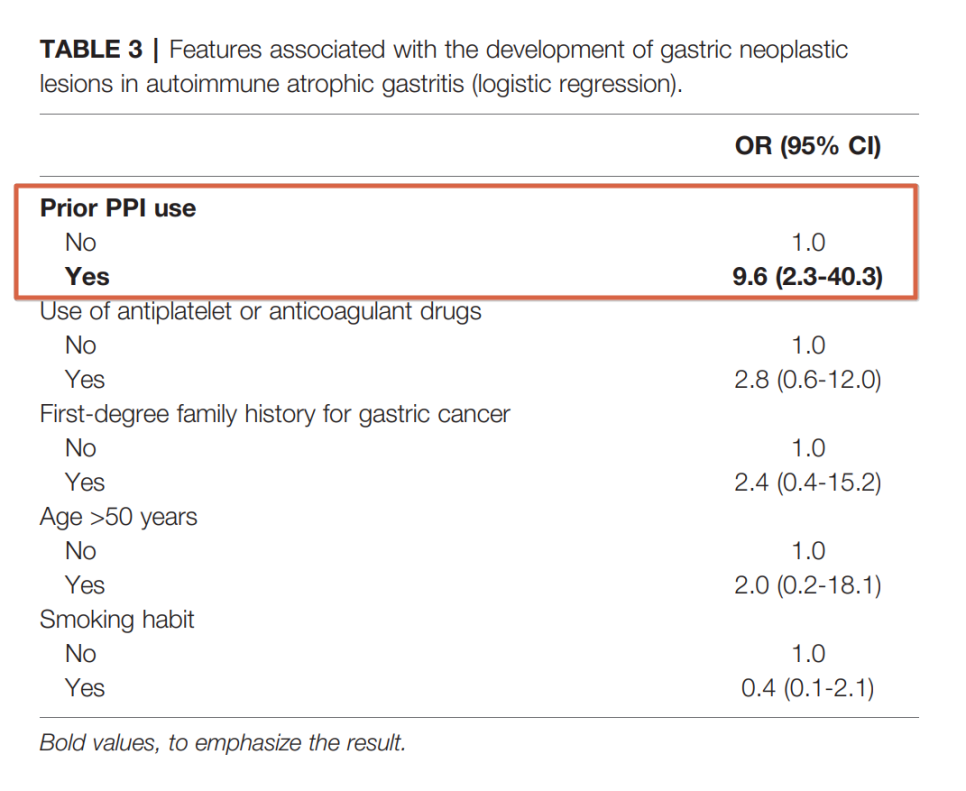Click the 2.8 (0.6-12.0) odds ratio value
Viewport: 966px width, 791px height.
tap(807, 380)
